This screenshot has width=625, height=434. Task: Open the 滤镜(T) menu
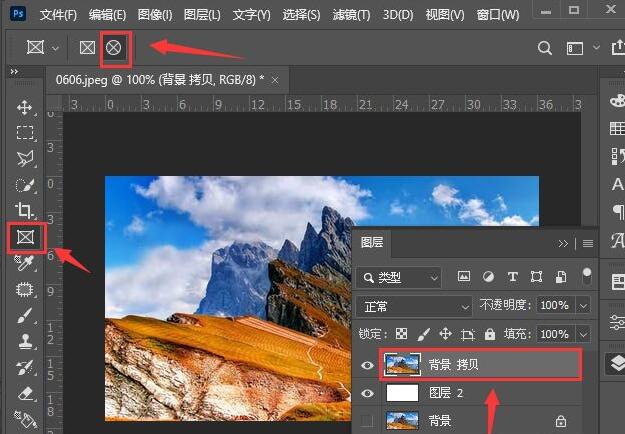click(351, 15)
